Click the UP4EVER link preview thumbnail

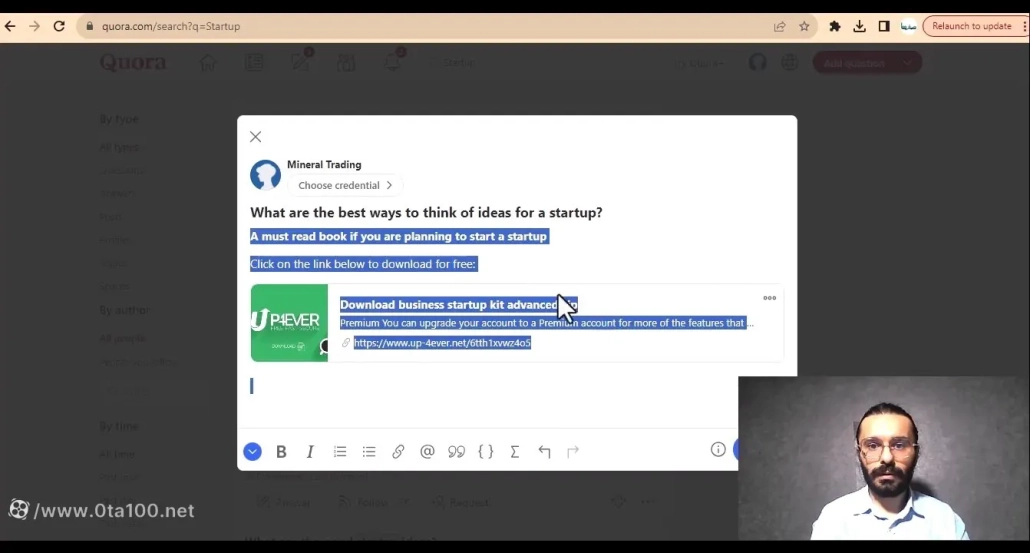(289, 323)
